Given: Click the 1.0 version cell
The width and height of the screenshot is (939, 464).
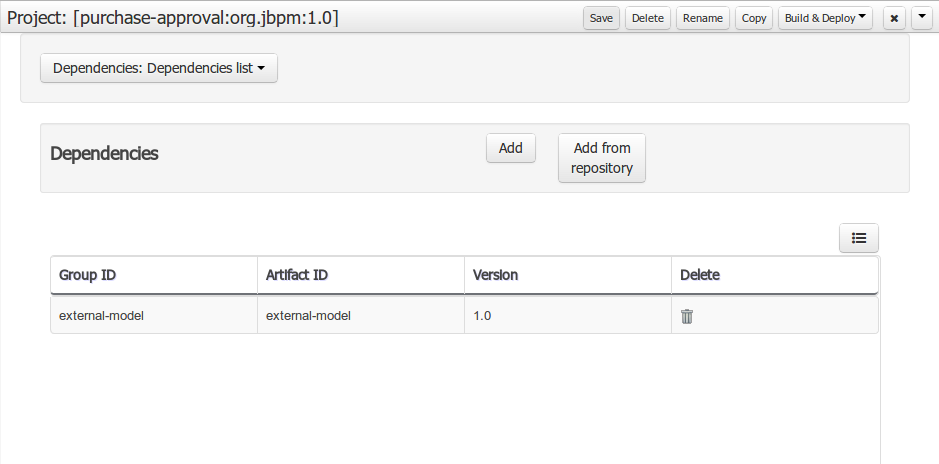Looking at the screenshot, I should click(x=482, y=316).
